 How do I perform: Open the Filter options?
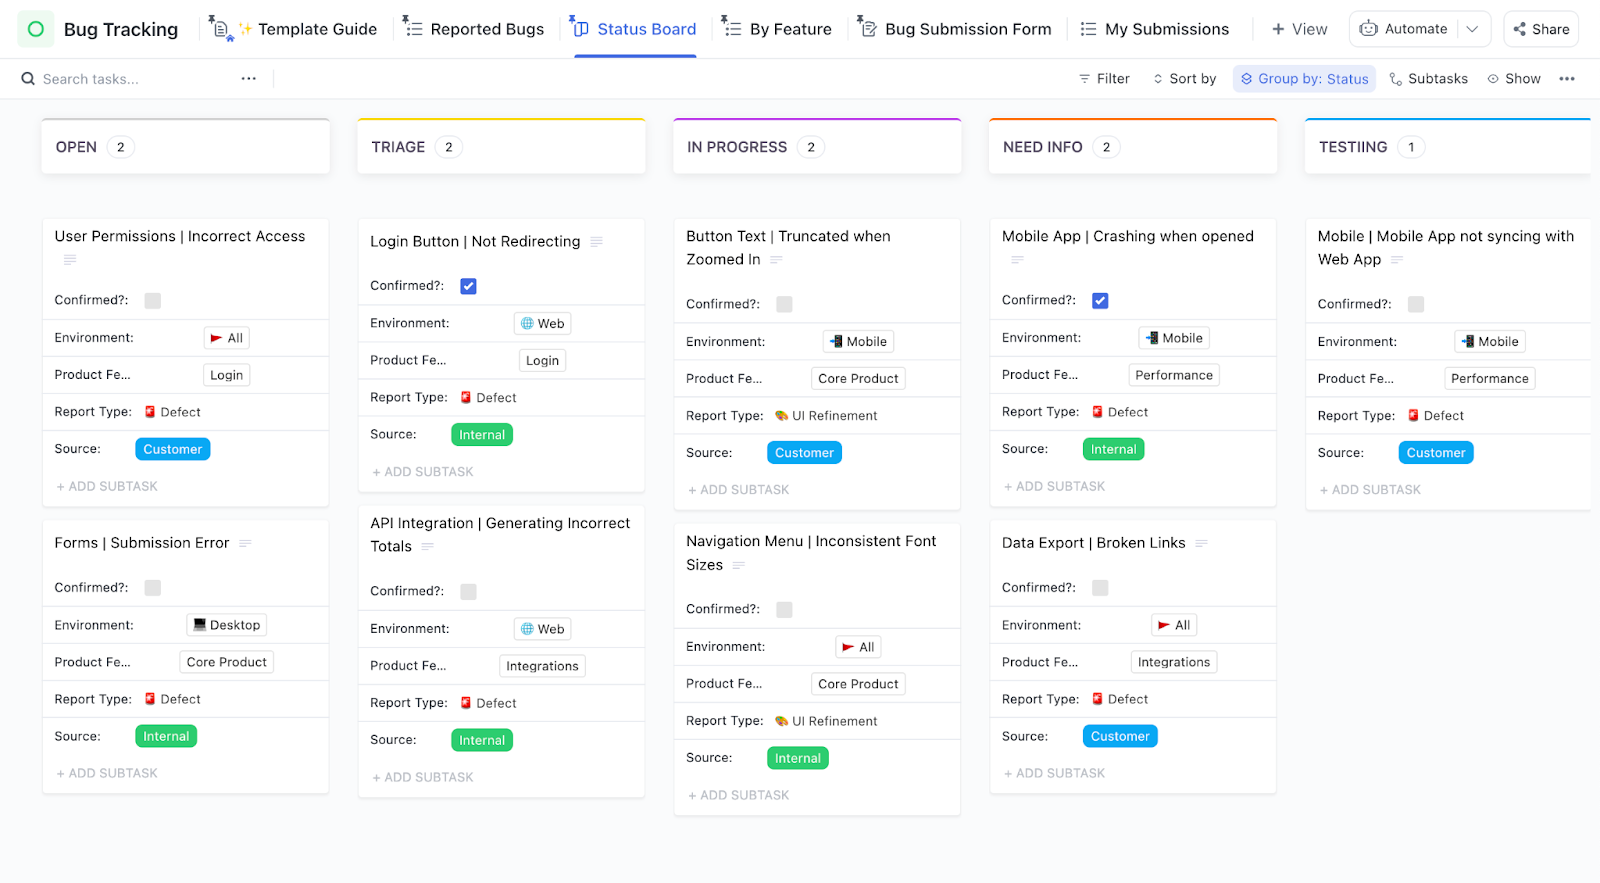[1104, 79]
